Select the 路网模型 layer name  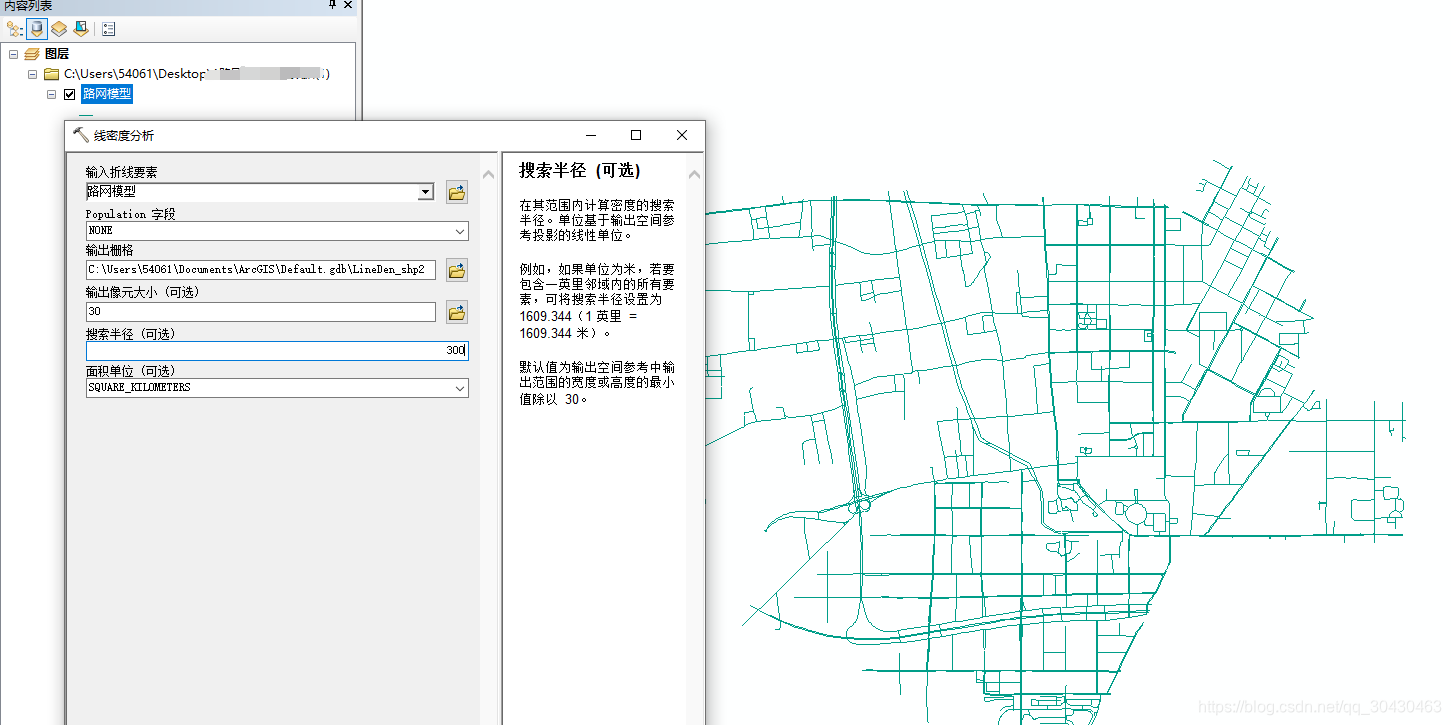[106, 93]
